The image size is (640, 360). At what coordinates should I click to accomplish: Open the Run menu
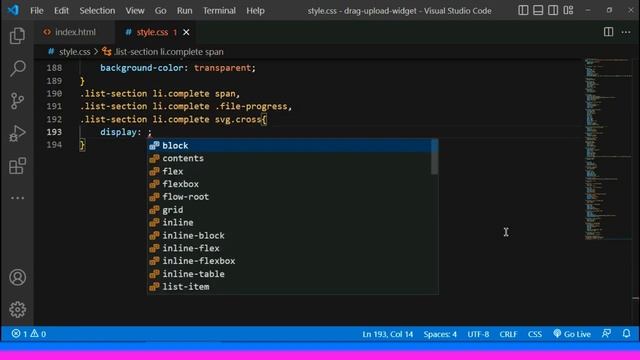click(184, 11)
